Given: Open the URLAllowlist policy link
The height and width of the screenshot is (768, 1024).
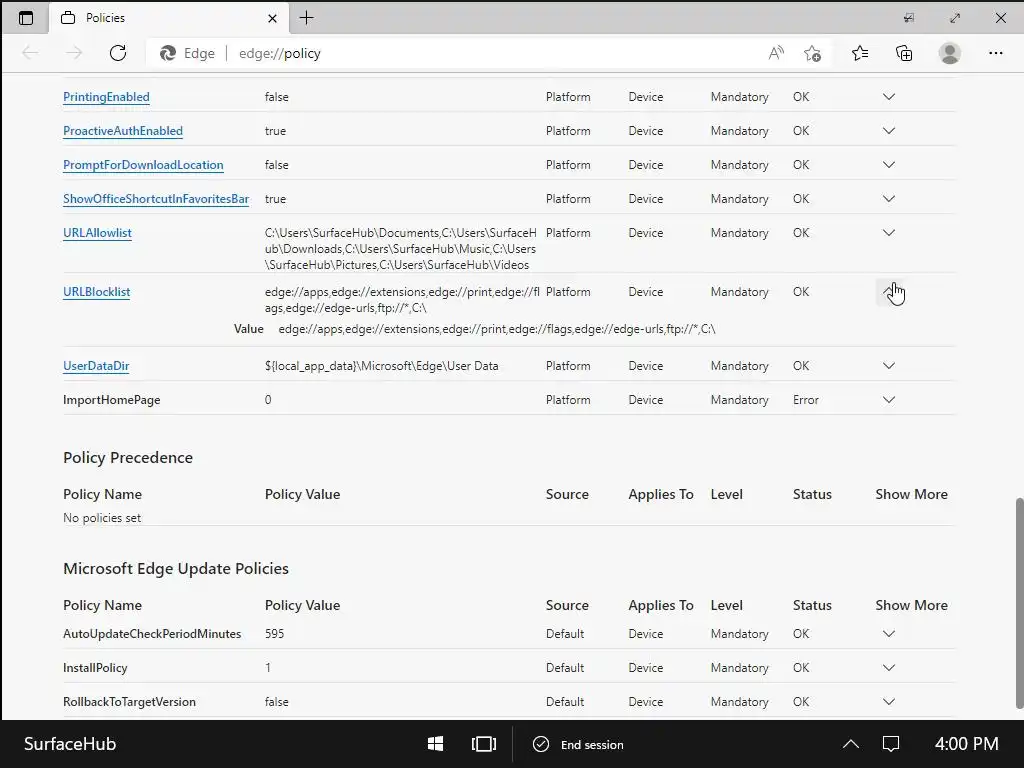Looking at the screenshot, I should tap(97, 232).
